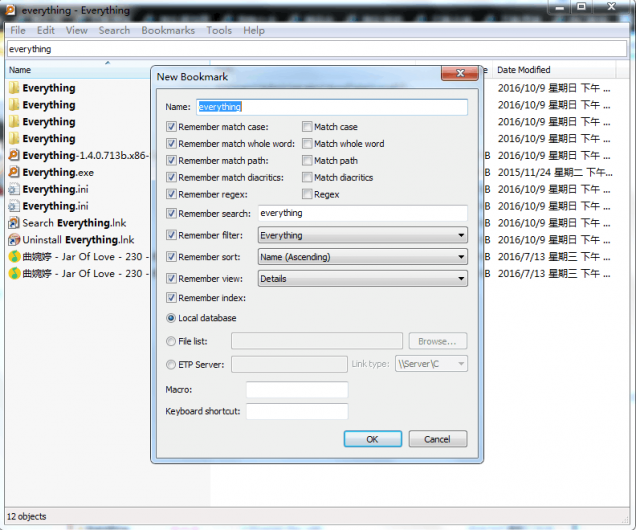Select the File list radio button
Viewport: 636px width, 530px height.
click(x=171, y=341)
